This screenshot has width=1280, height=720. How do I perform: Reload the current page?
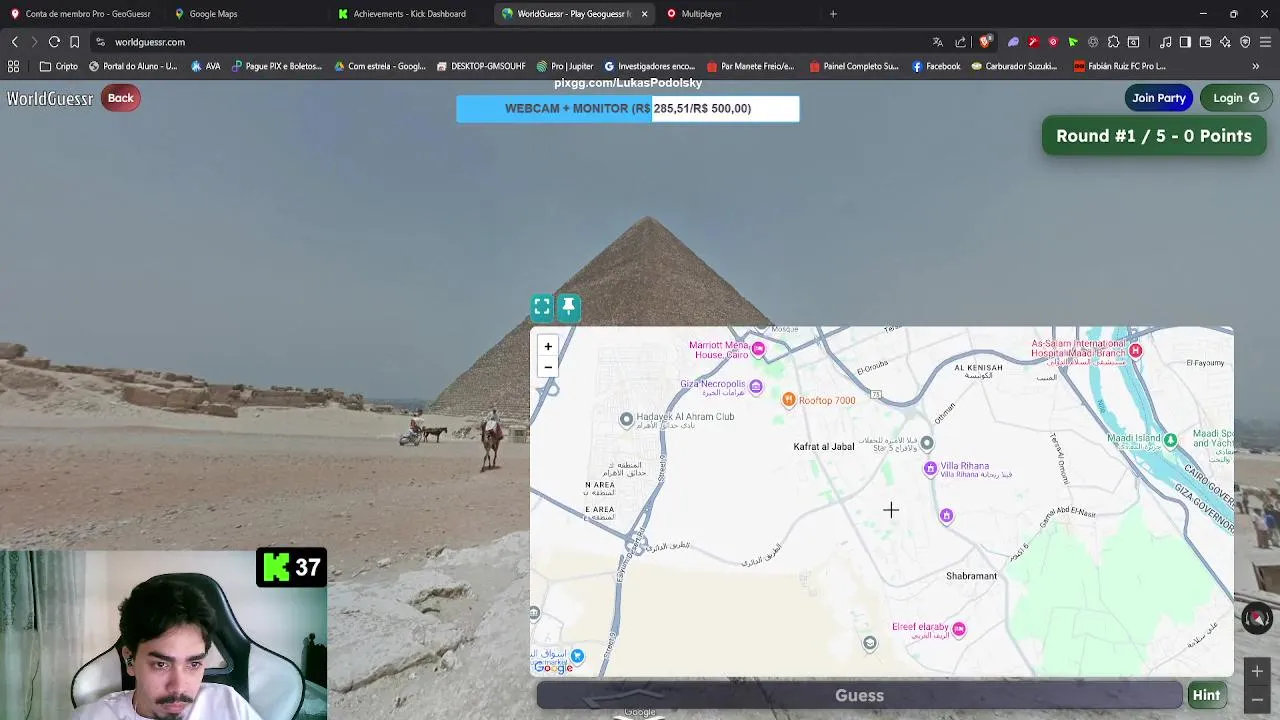click(54, 42)
